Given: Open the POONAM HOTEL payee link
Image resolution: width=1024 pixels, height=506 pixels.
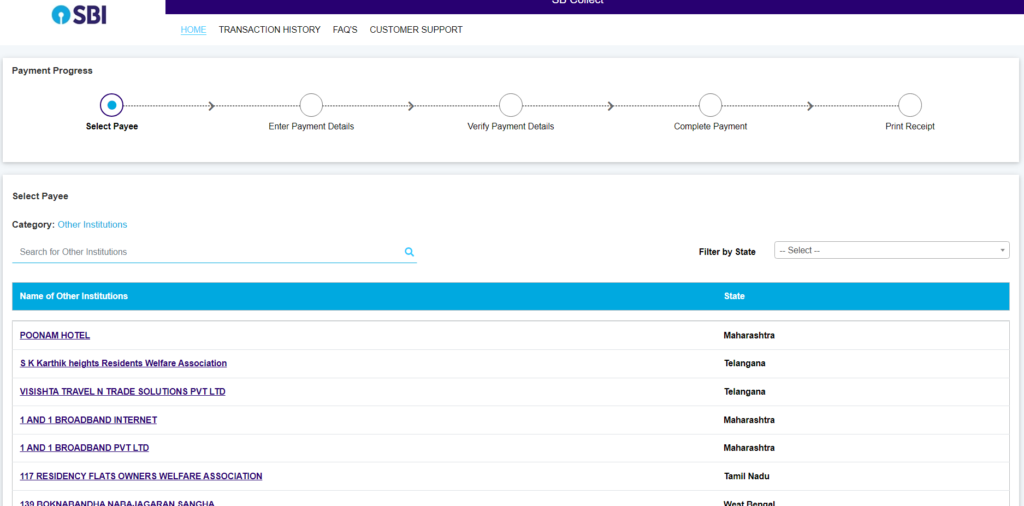Looking at the screenshot, I should pyautogui.click(x=55, y=336).
